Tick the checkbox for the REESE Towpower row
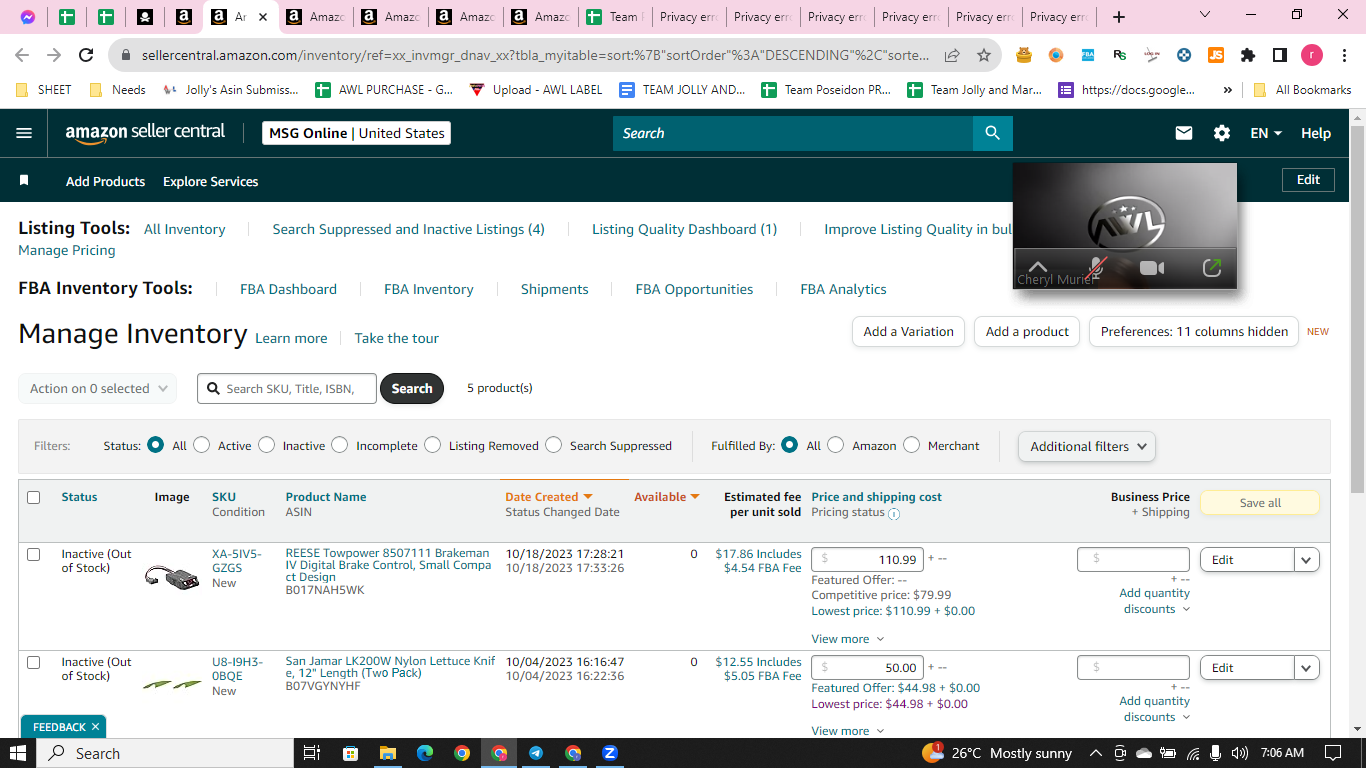 tap(34, 554)
